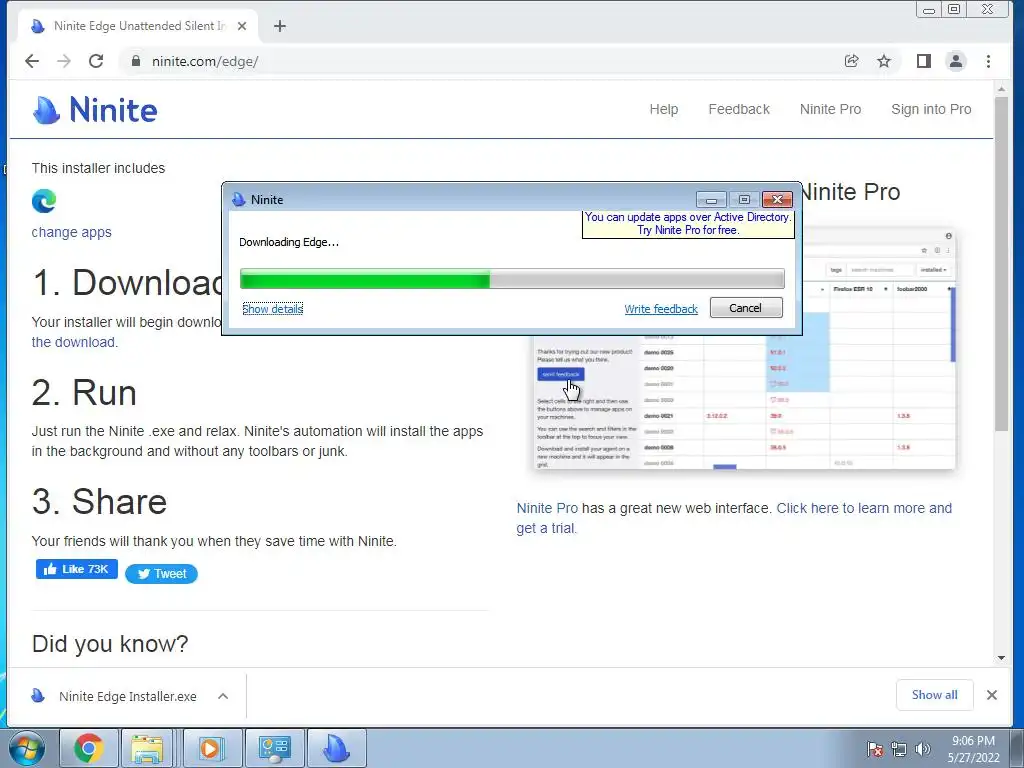Image resolution: width=1024 pixels, height=768 pixels.
Task: Close the downloads bar
Action: click(x=991, y=695)
